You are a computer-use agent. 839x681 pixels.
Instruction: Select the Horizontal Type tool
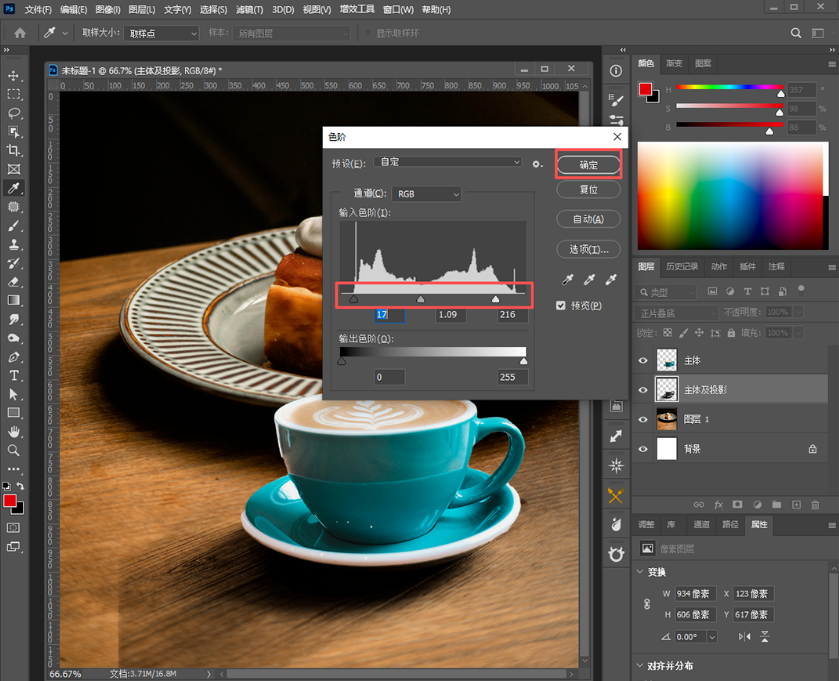click(x=14, y=376)
